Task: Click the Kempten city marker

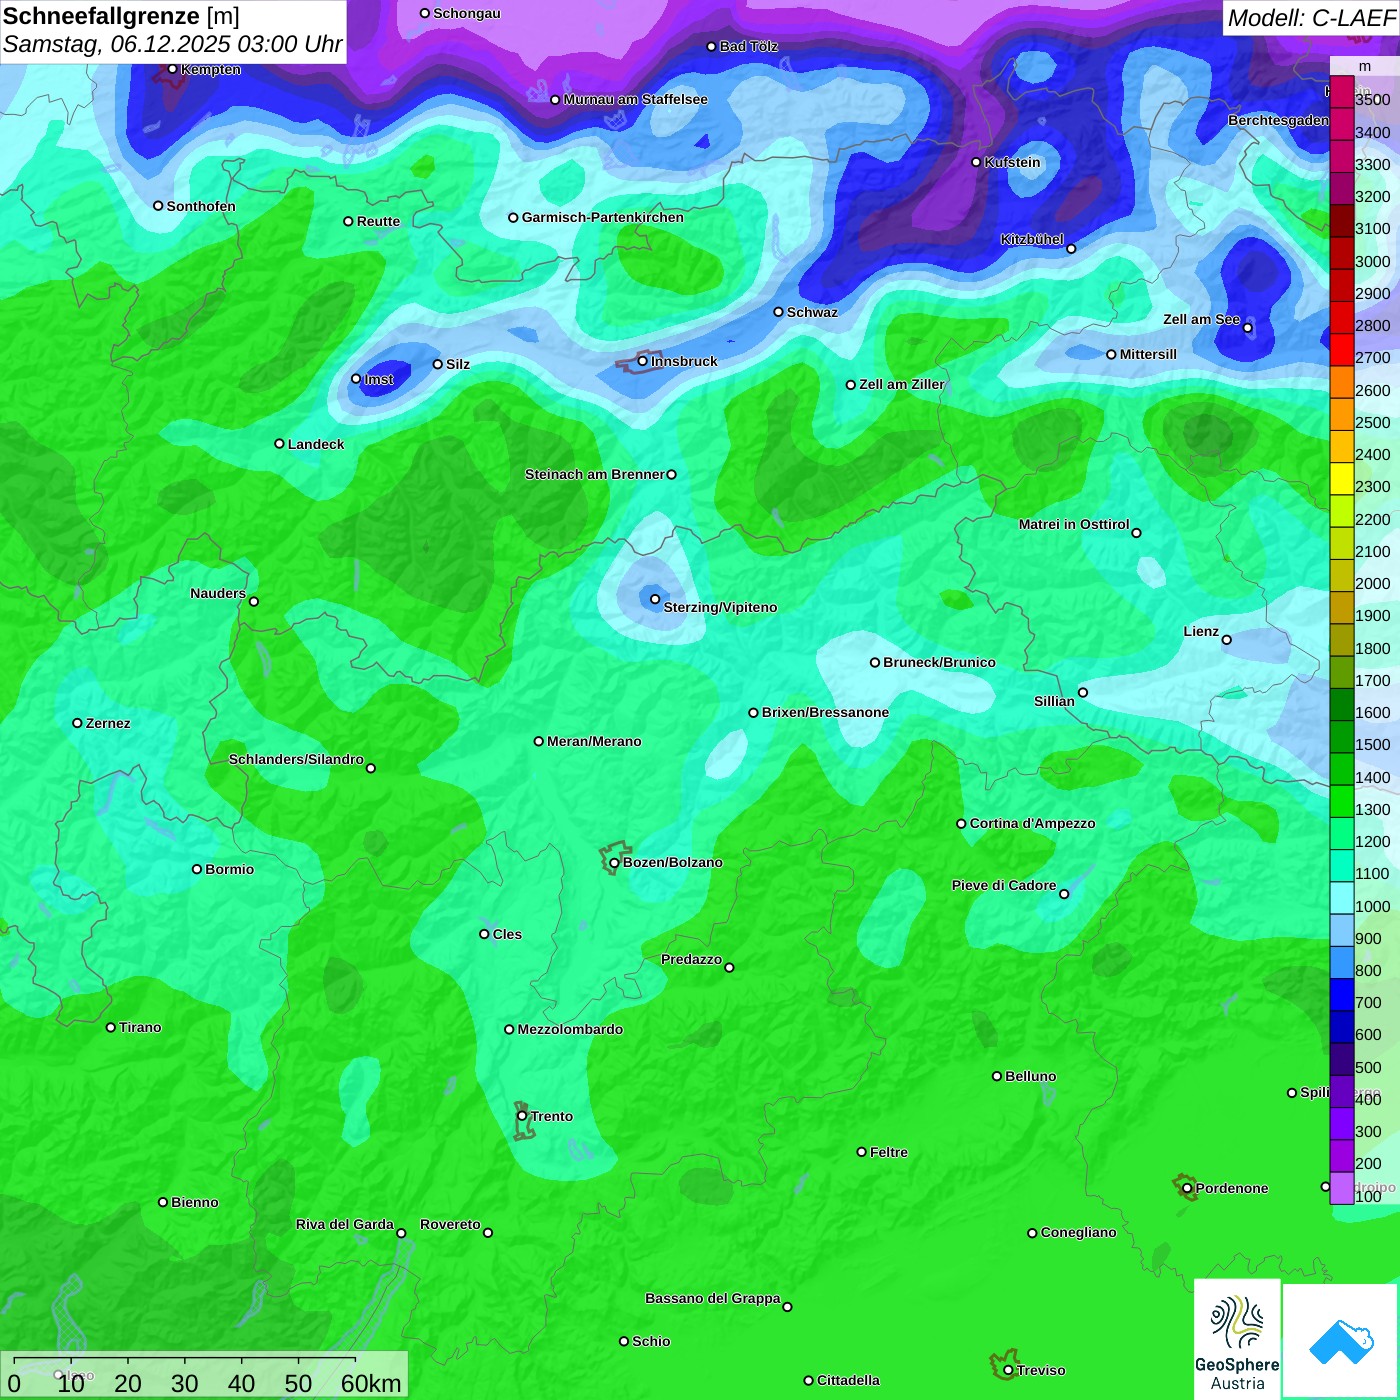Action: [x=173, y=69]
